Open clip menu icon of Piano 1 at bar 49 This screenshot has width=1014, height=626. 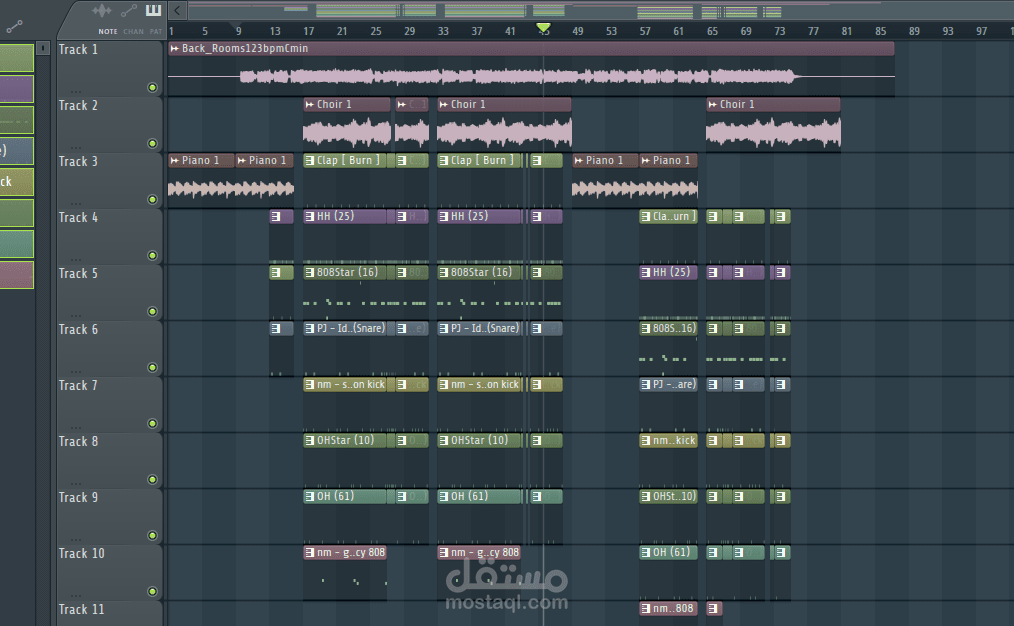coord(579,160)
